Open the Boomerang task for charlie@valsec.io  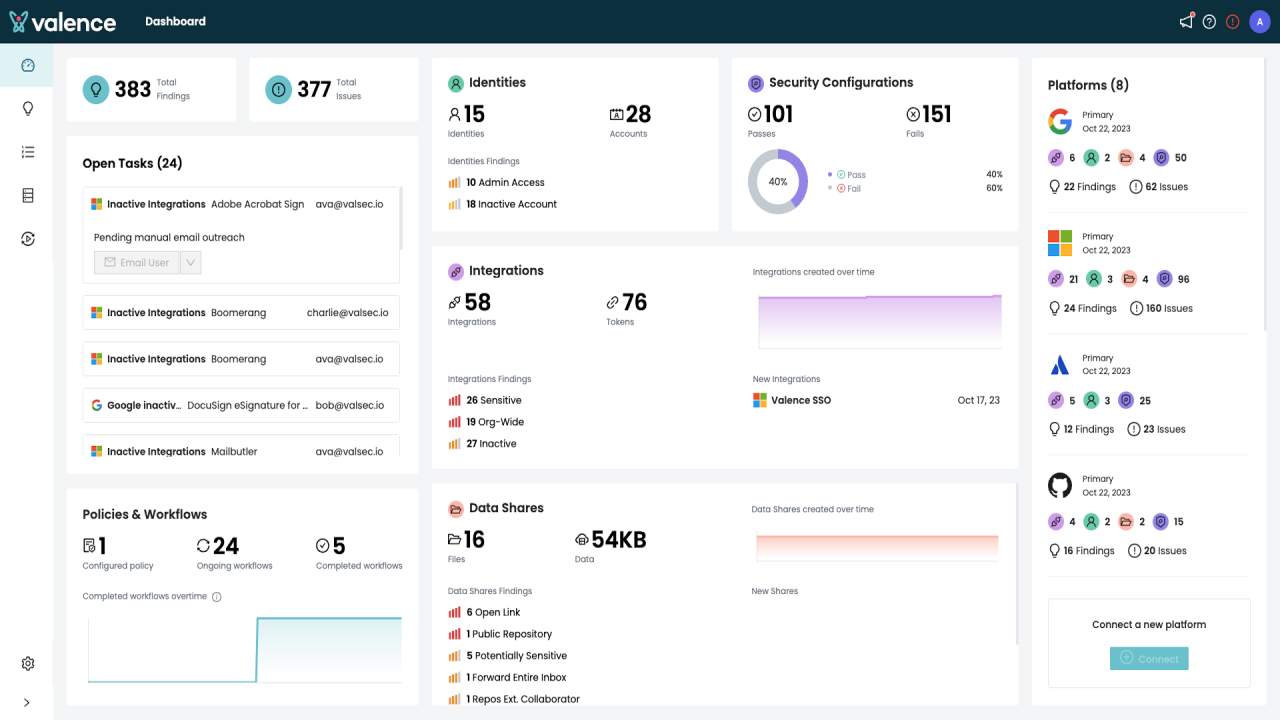241,313
